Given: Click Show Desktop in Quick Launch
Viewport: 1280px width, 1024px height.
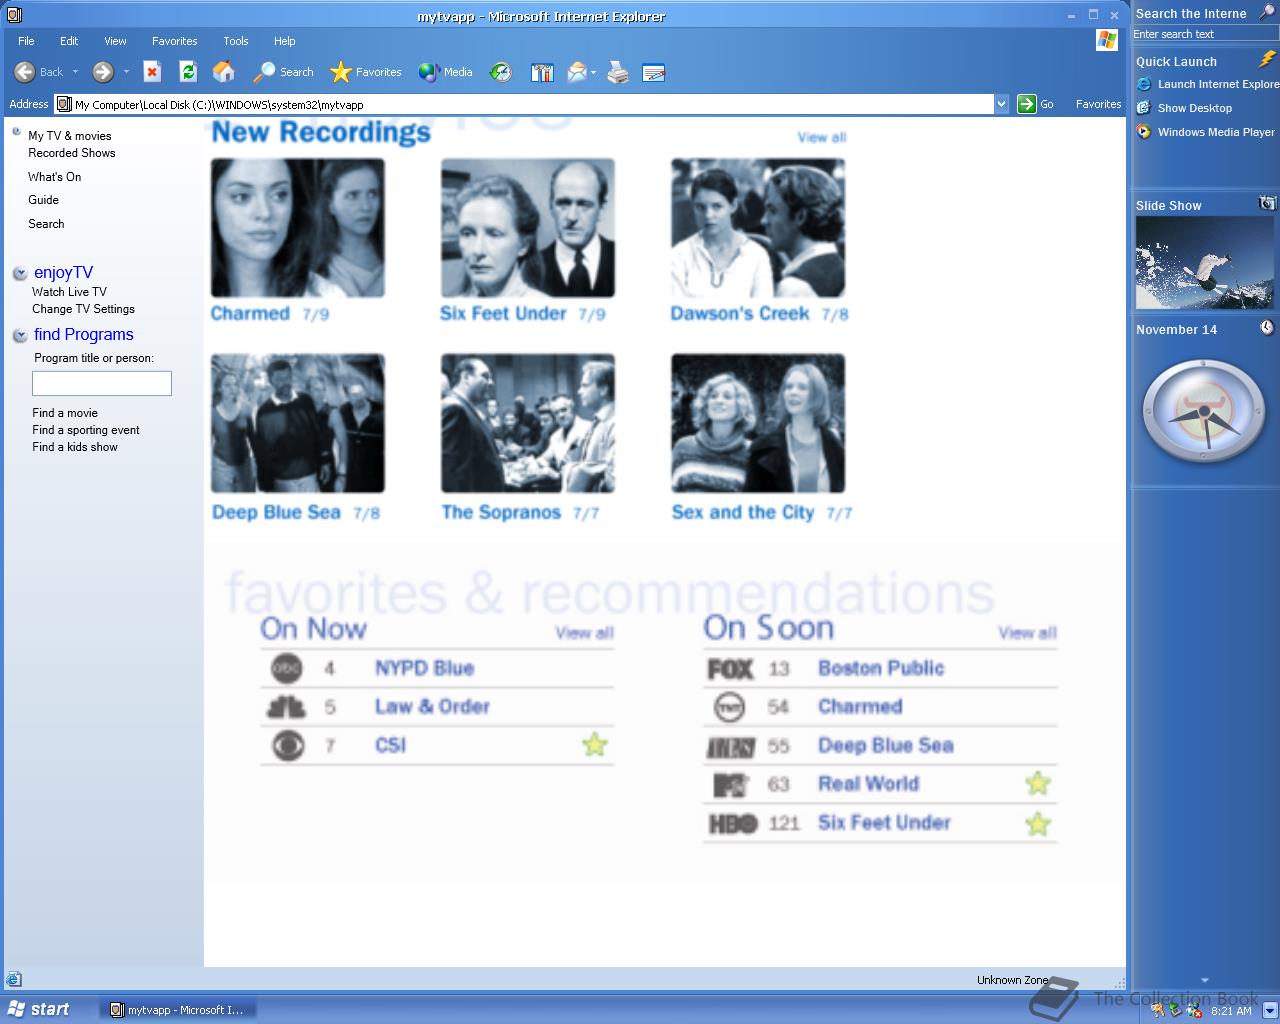Looking at the screenshot, I should pos(1184,108).
